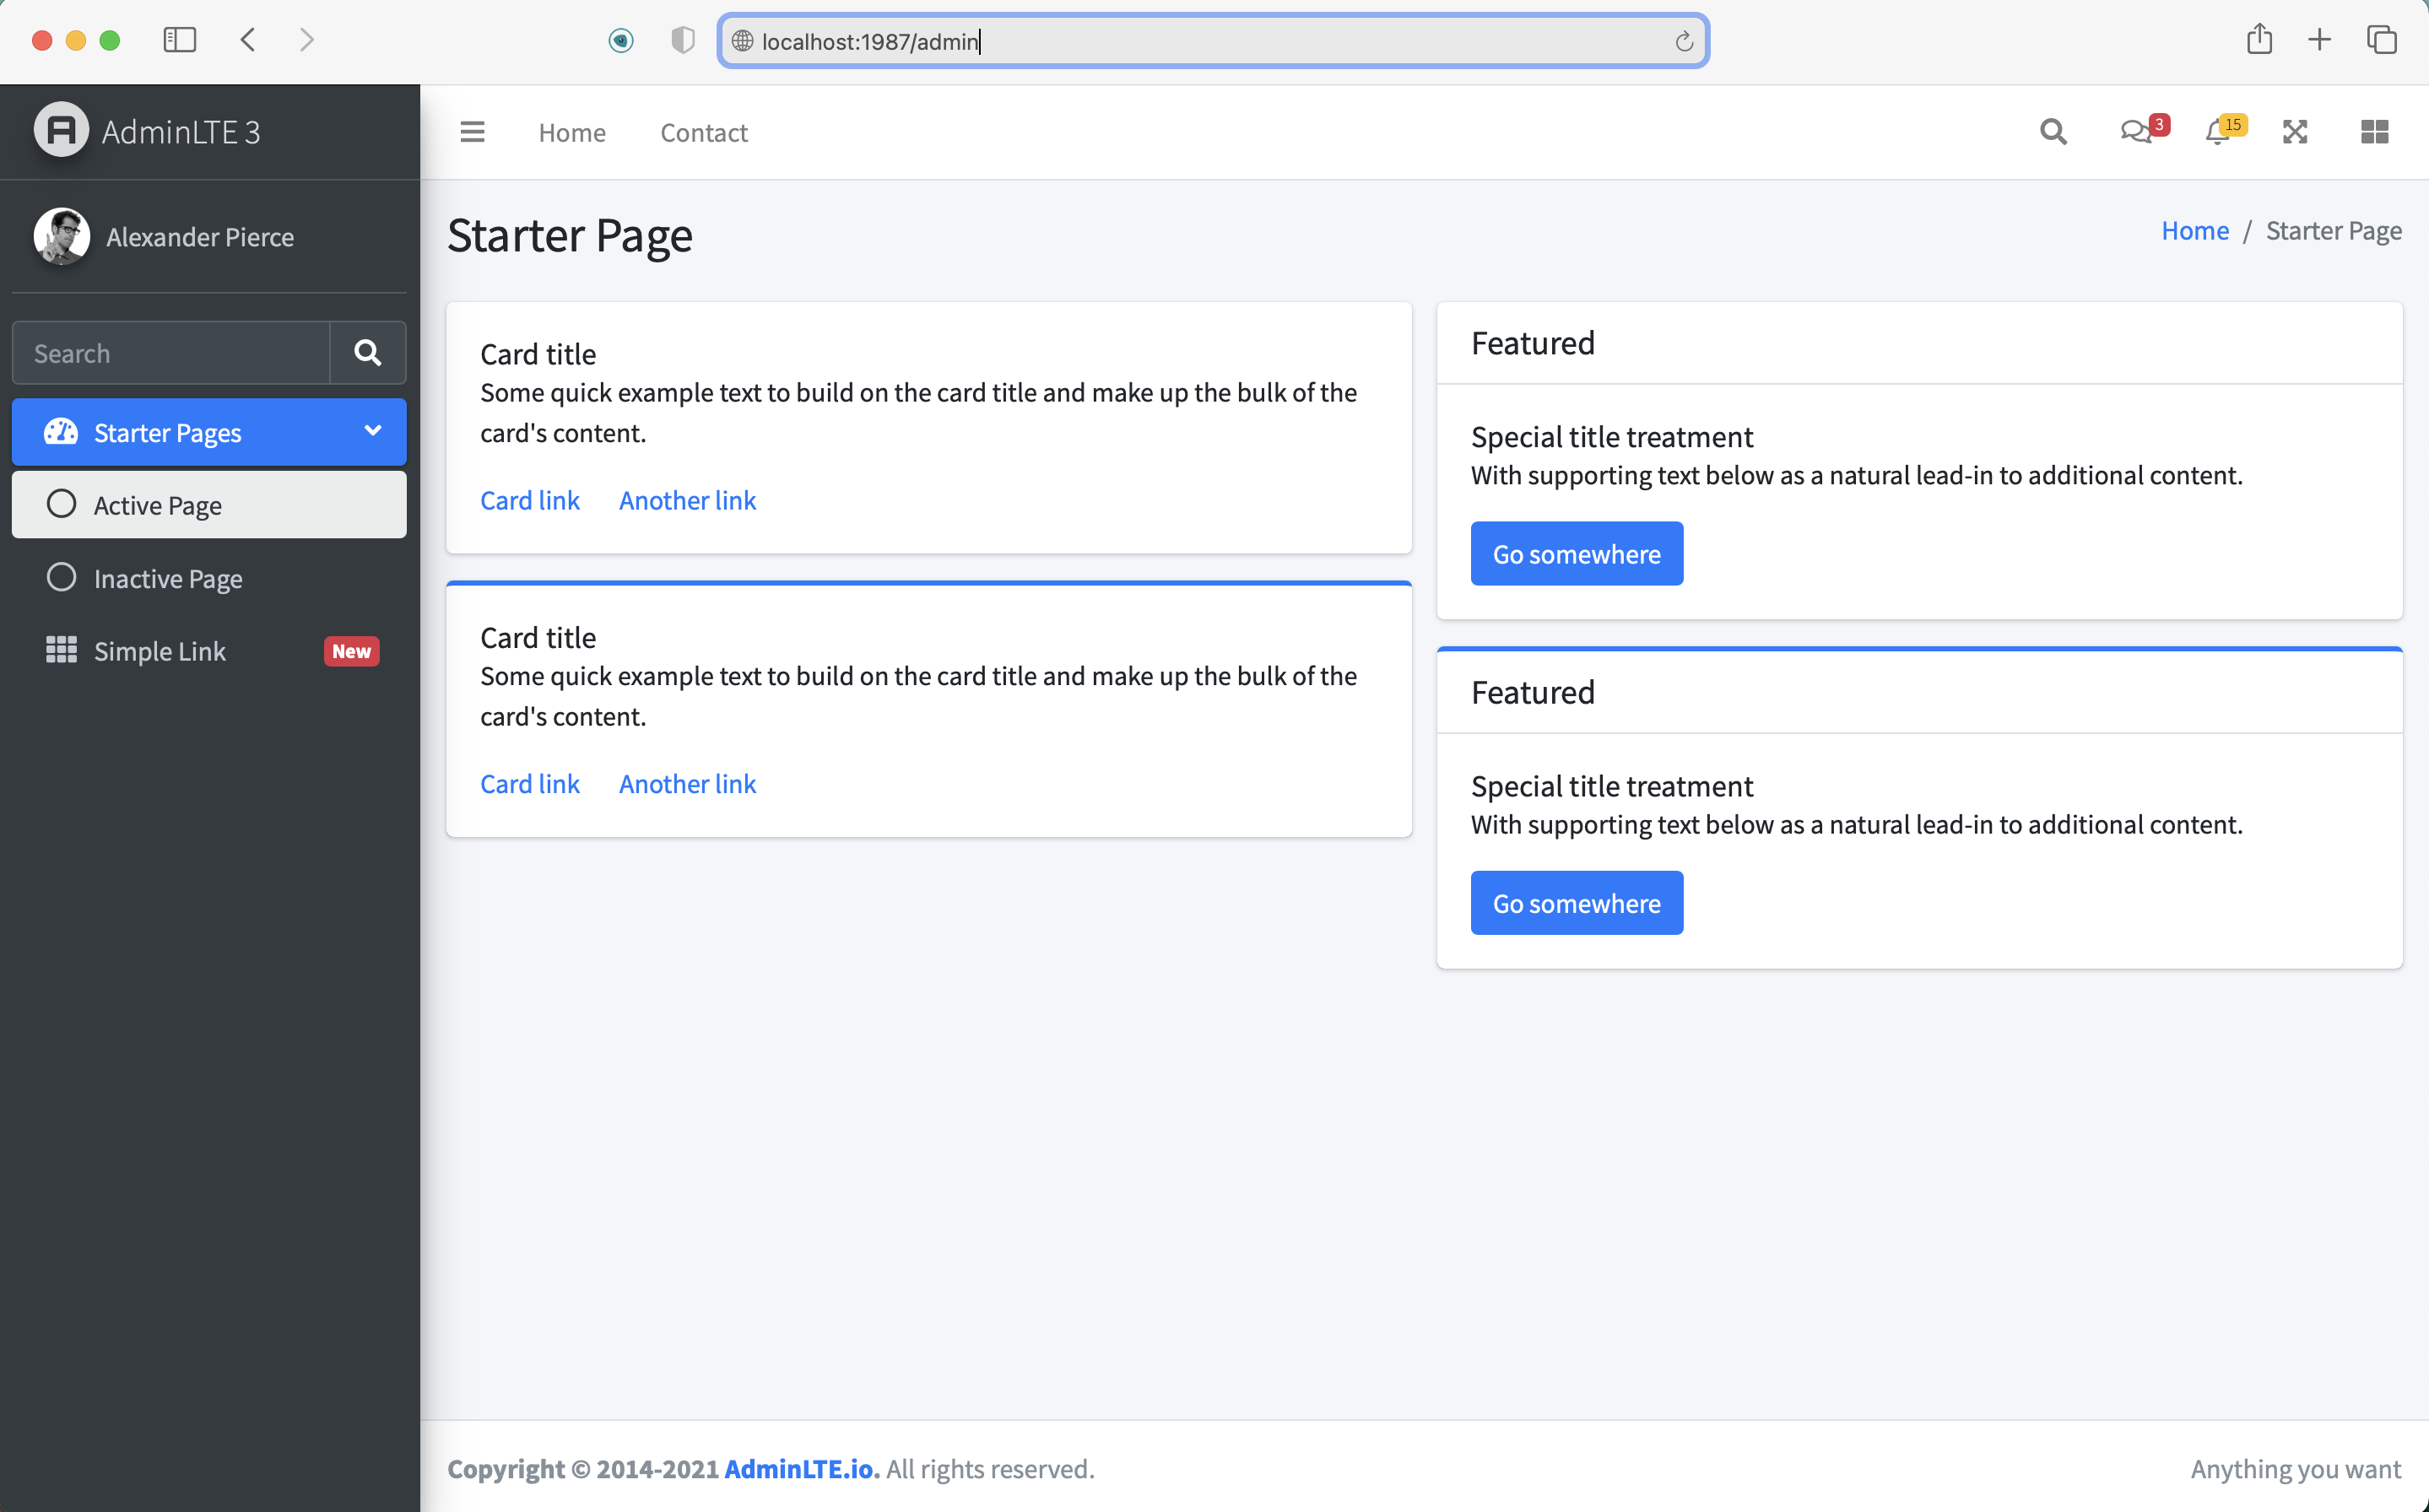Click the sidebar search magnifier button
The image size is (2429, 1512).
(x=367, y=353)
